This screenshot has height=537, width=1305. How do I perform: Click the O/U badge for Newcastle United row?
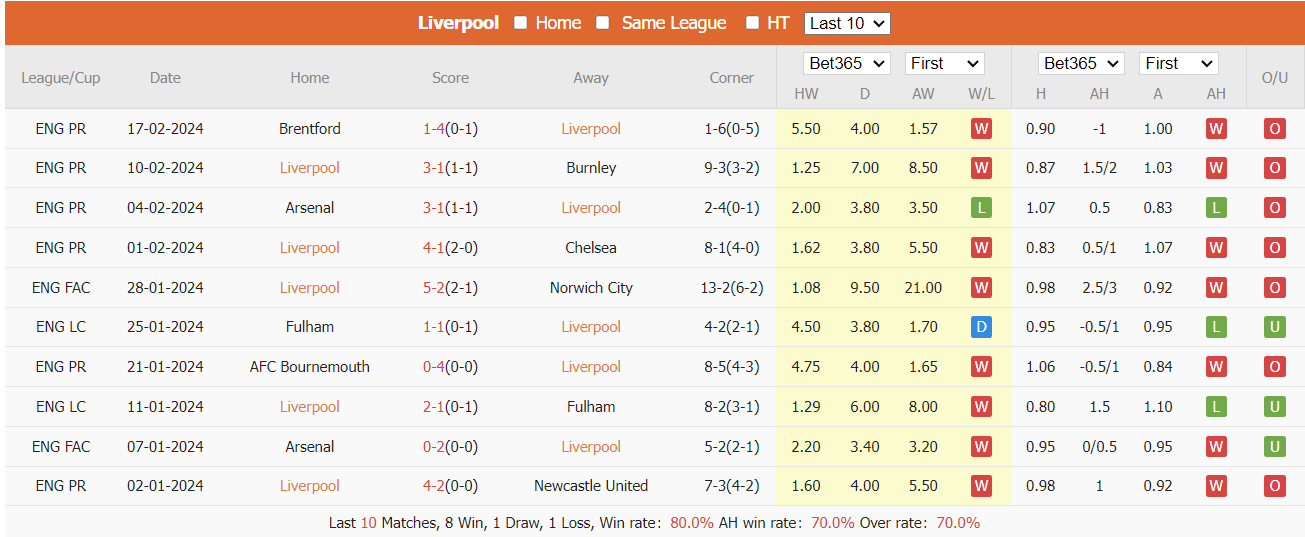click(x=1274, y=486)
